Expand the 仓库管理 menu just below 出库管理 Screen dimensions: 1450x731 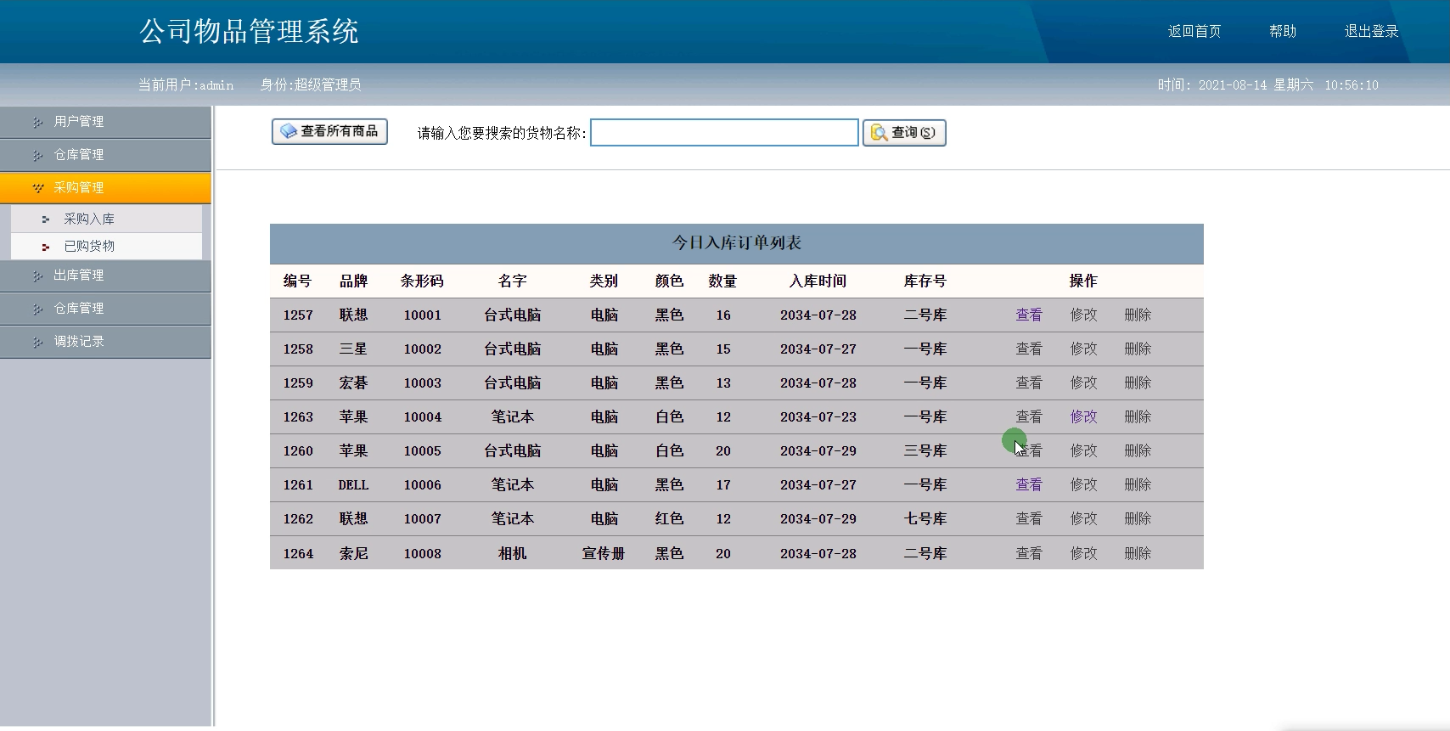point(105,308)
